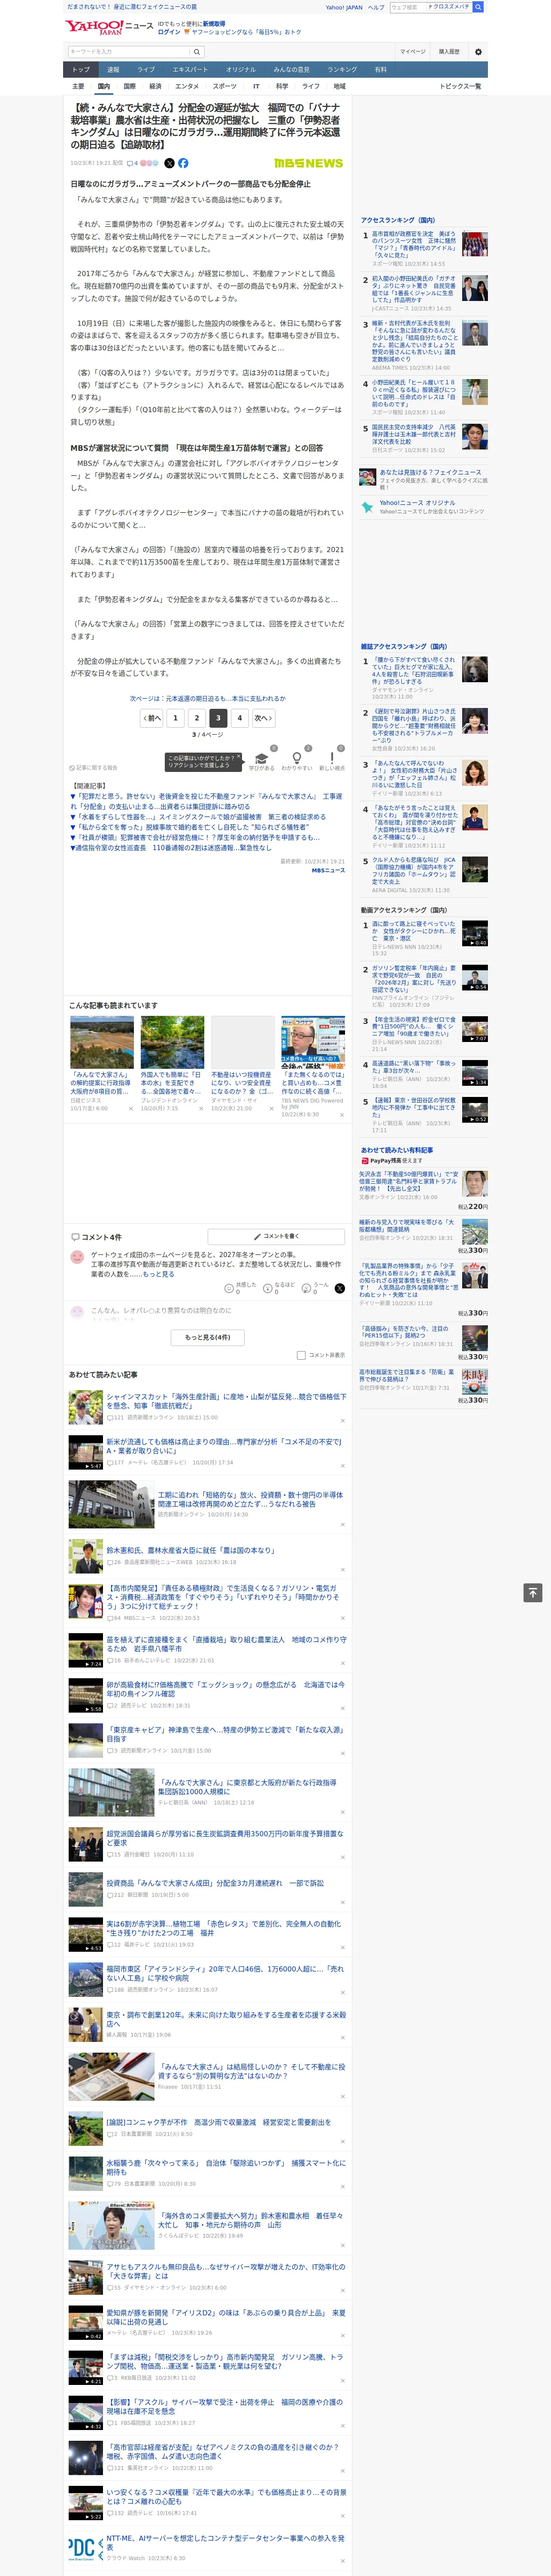Play the 新米が流通しても価格は高止まり video thumbnail
Image resolution: width=551 pixels, height=2576 pixels.
(x=86, y=1451)
